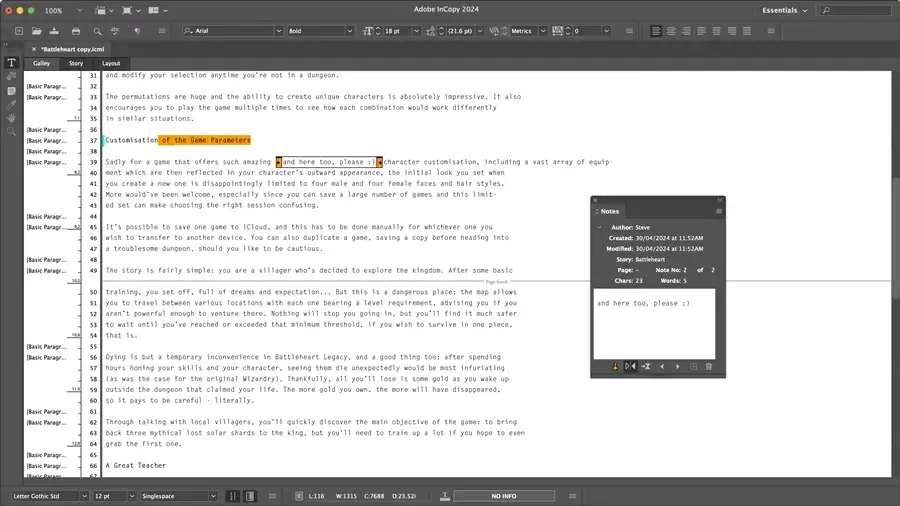
Task: Open the zoom level dropdown showing 100%
Action: pos(80,10)
